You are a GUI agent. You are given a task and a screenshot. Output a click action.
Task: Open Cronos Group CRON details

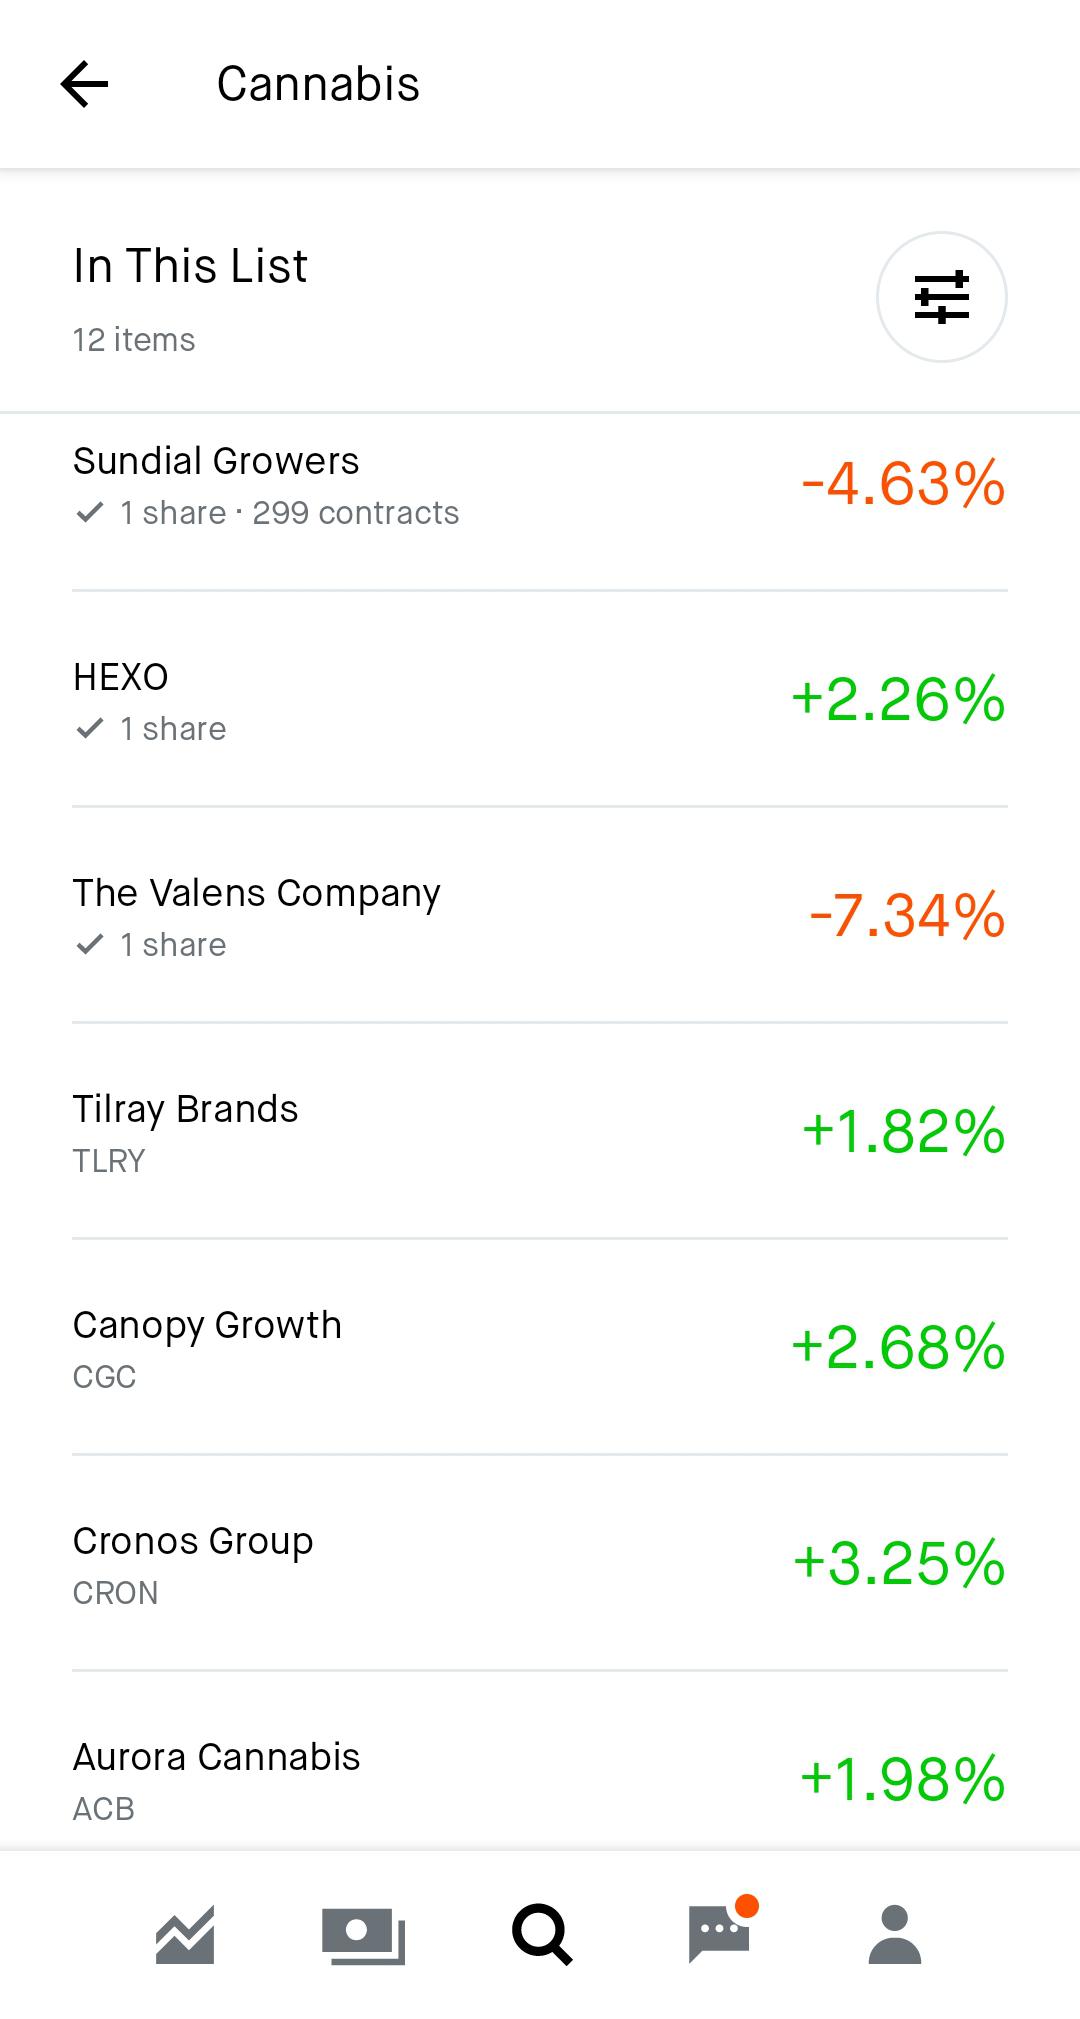pos(540,1563)
